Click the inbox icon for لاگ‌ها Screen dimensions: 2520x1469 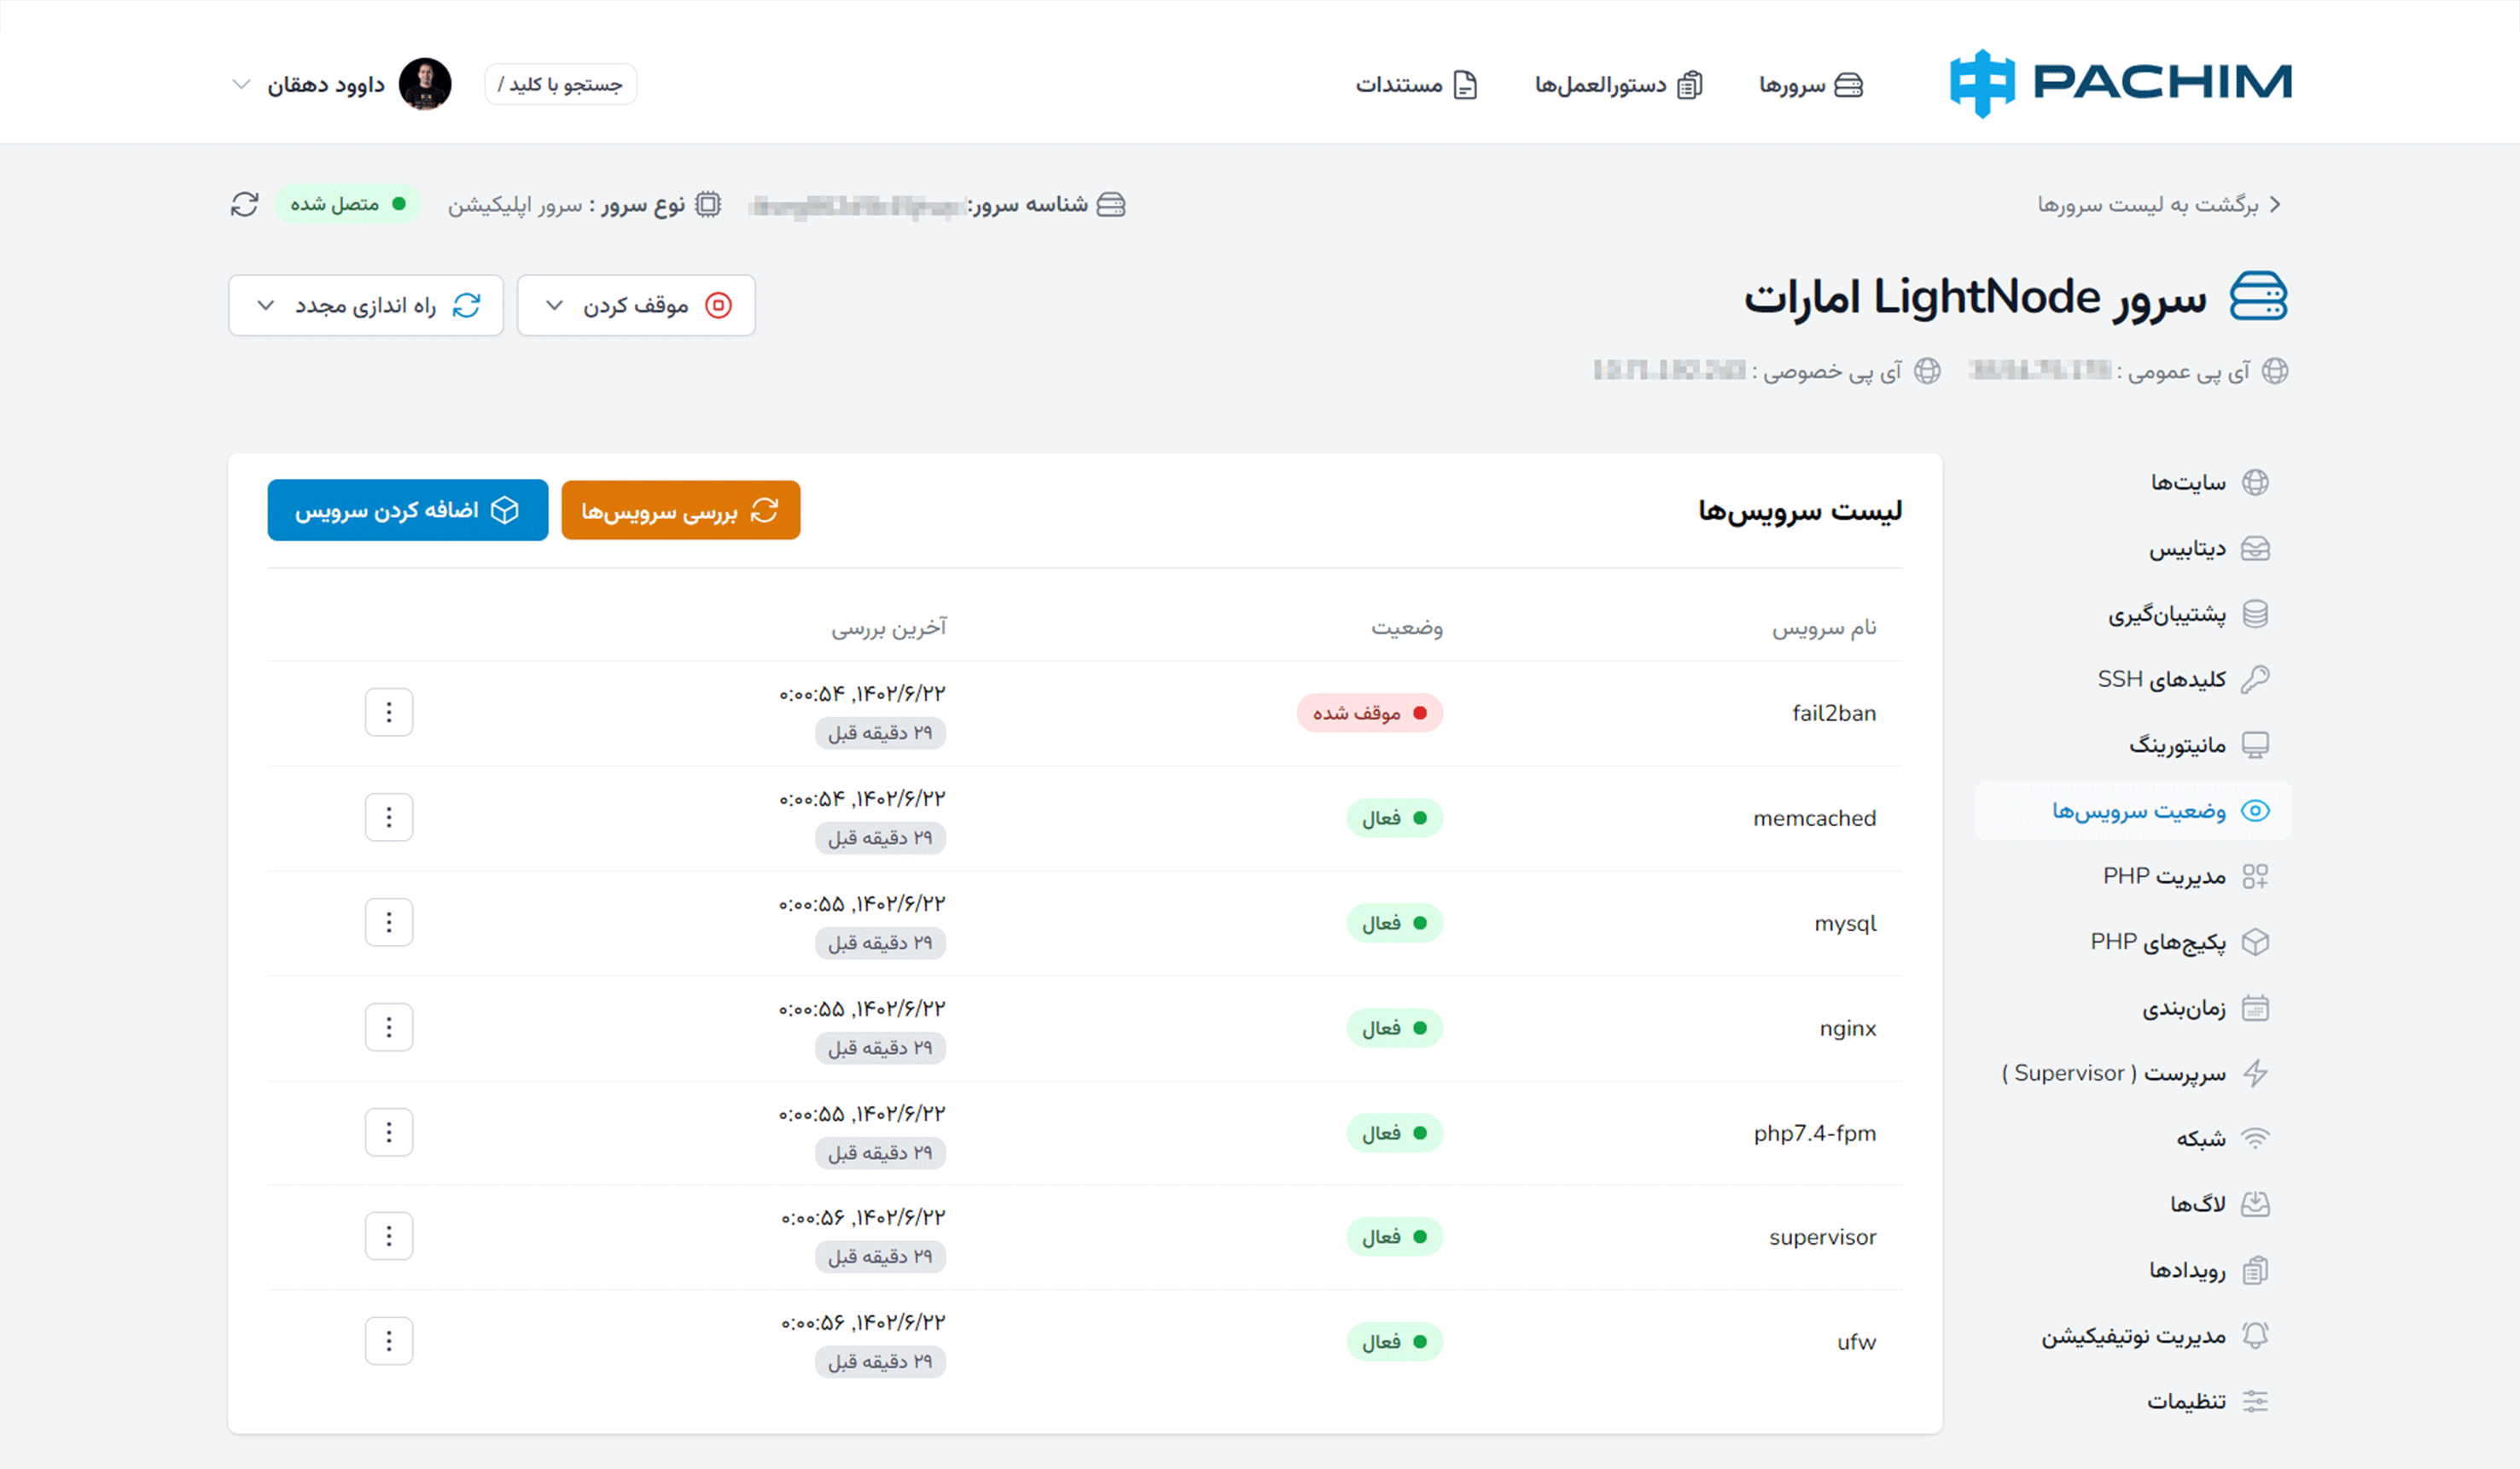(2255, 1204)
